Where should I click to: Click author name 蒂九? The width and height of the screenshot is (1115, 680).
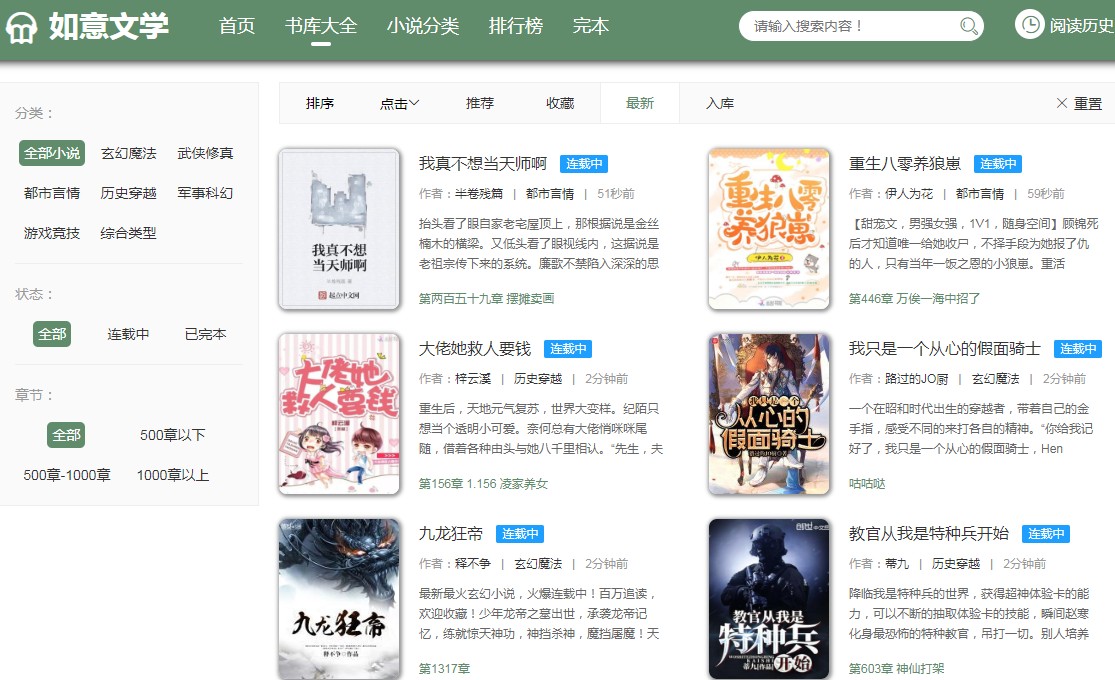[897, 563]
